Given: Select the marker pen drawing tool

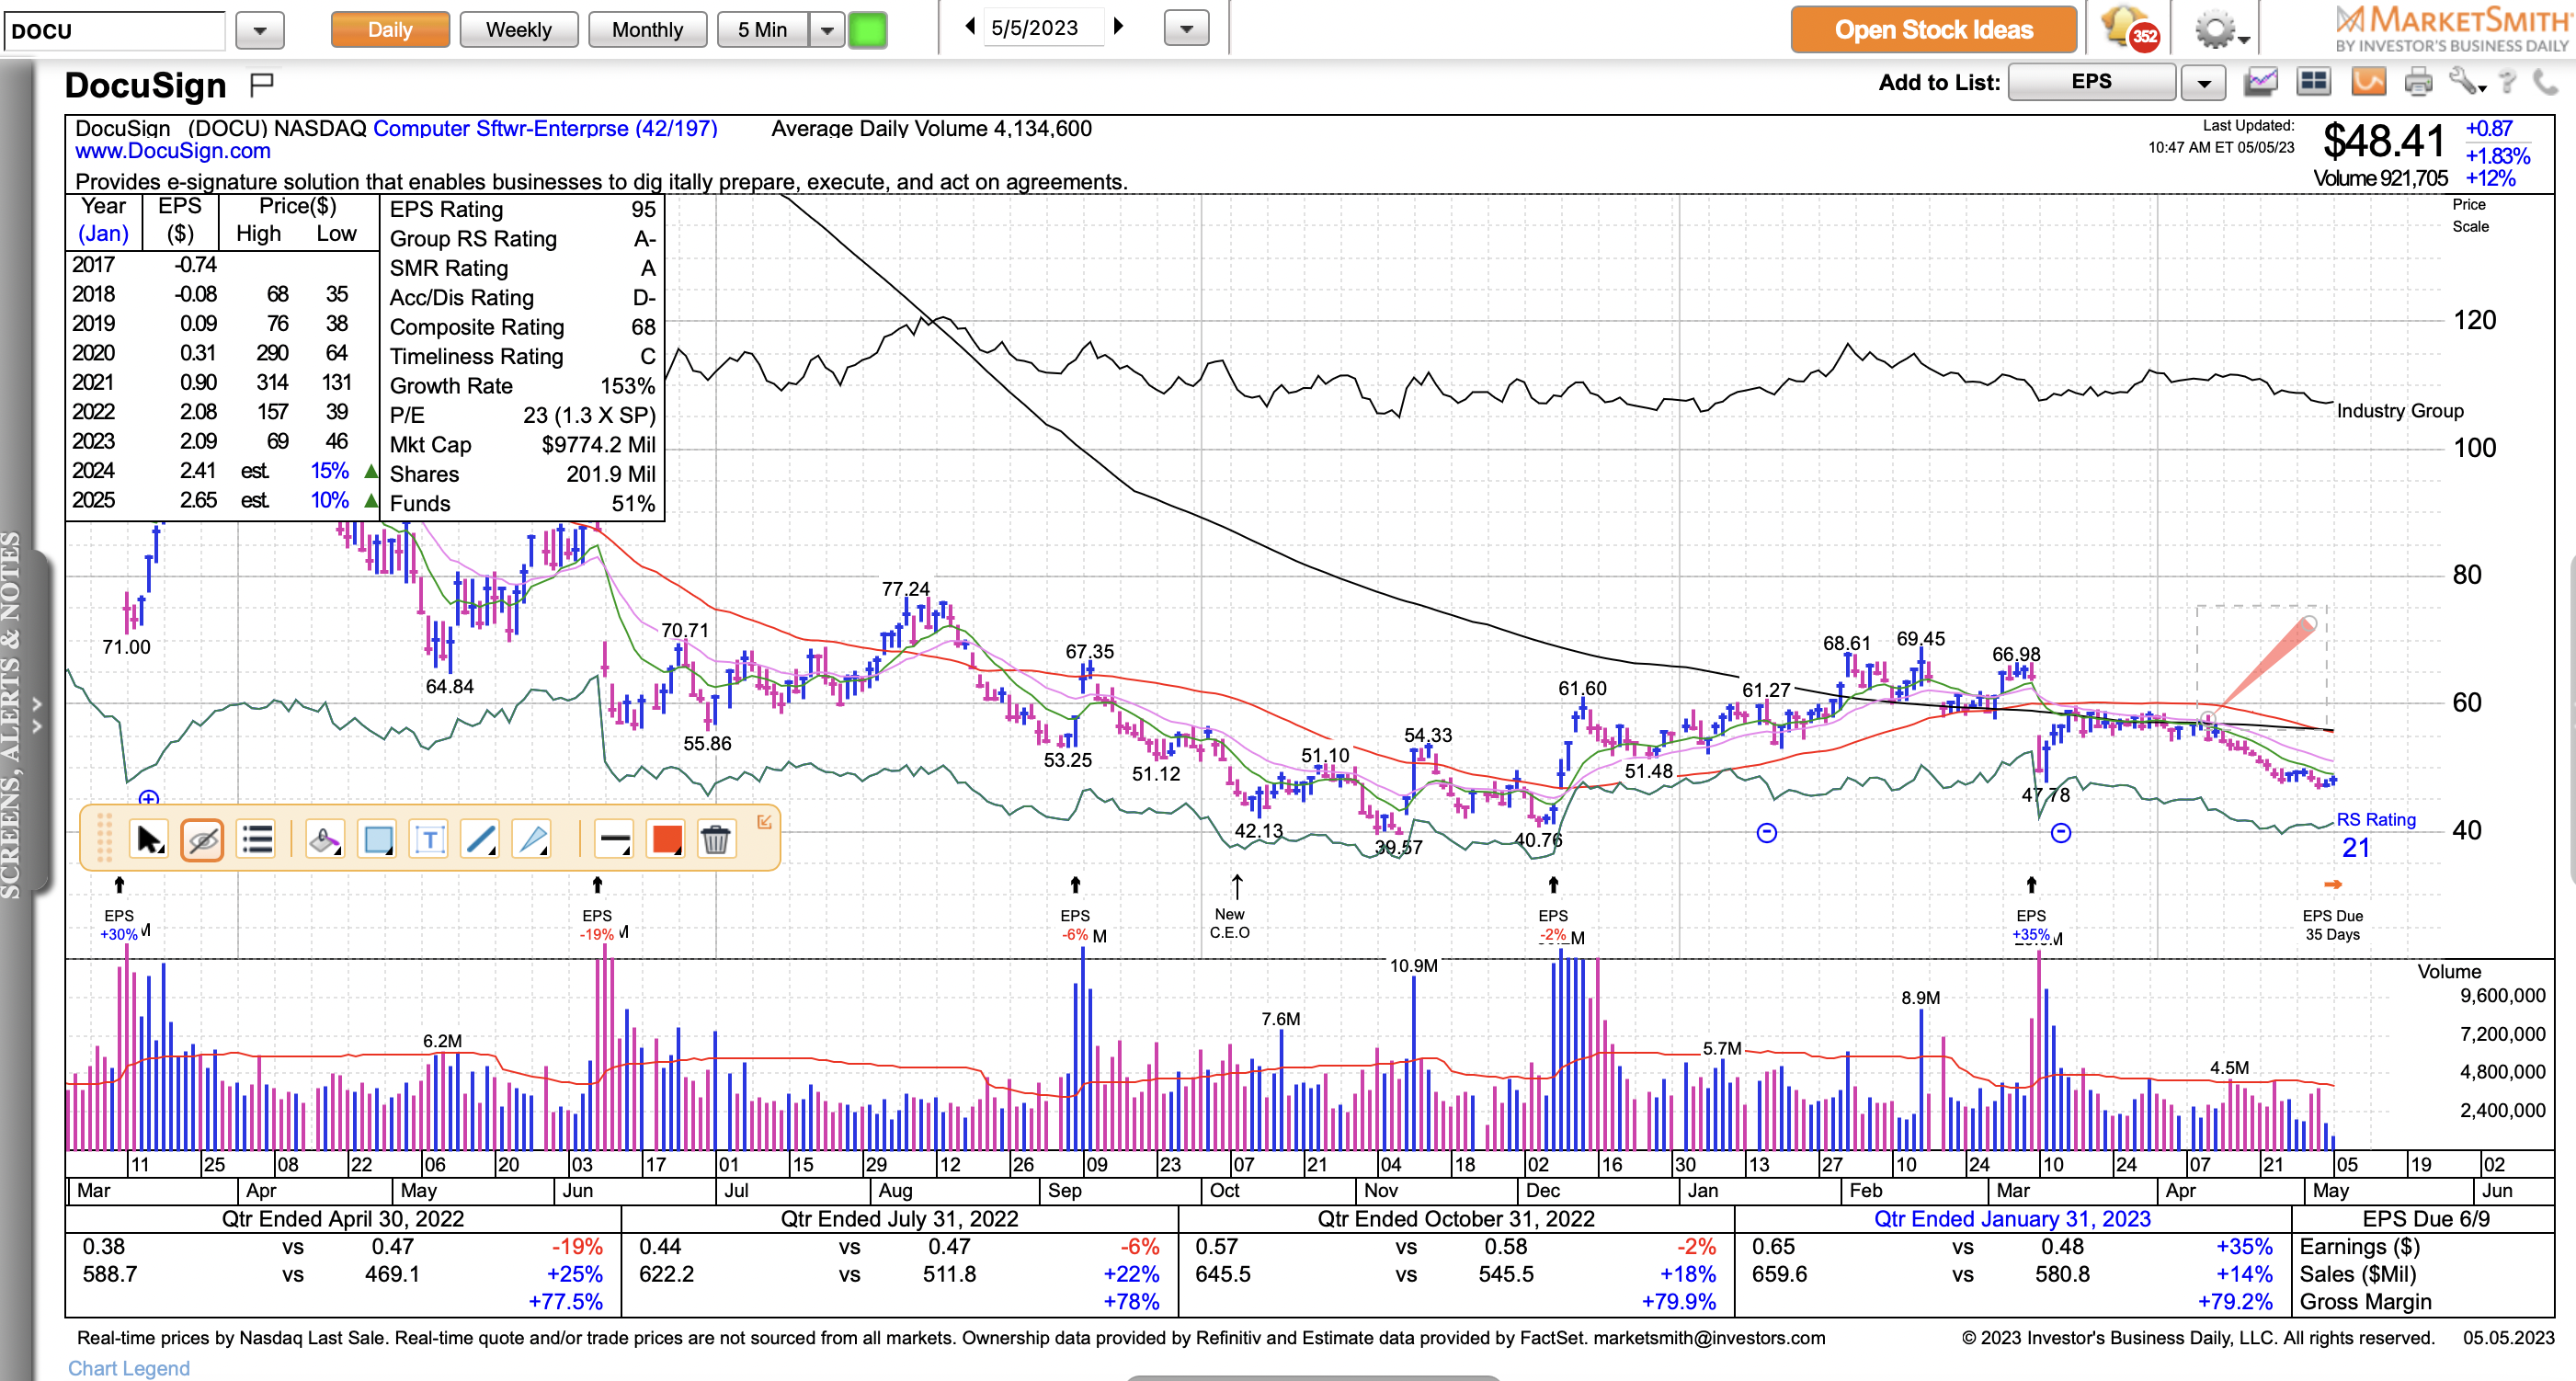Looking at the screenshot, I should [324, 840].
